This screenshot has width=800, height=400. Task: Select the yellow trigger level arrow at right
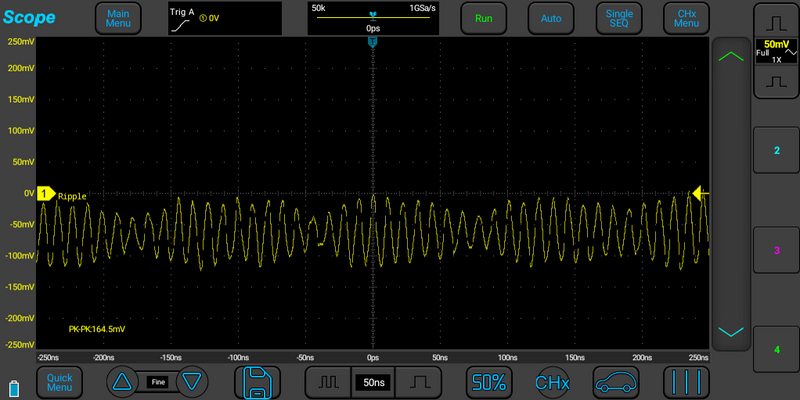701,193
